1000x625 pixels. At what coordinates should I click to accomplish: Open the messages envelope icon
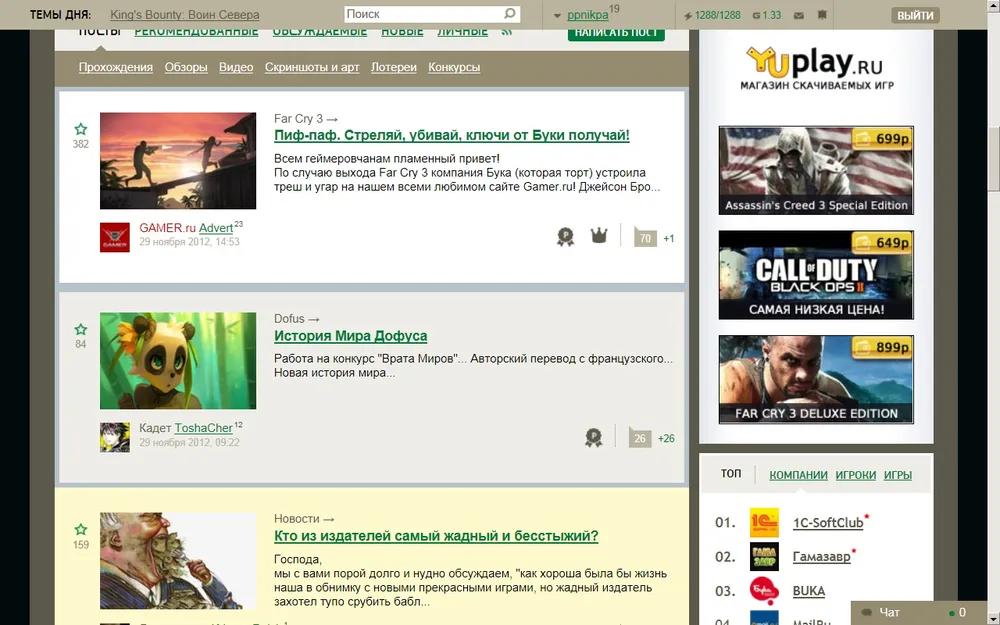(798, 15)
